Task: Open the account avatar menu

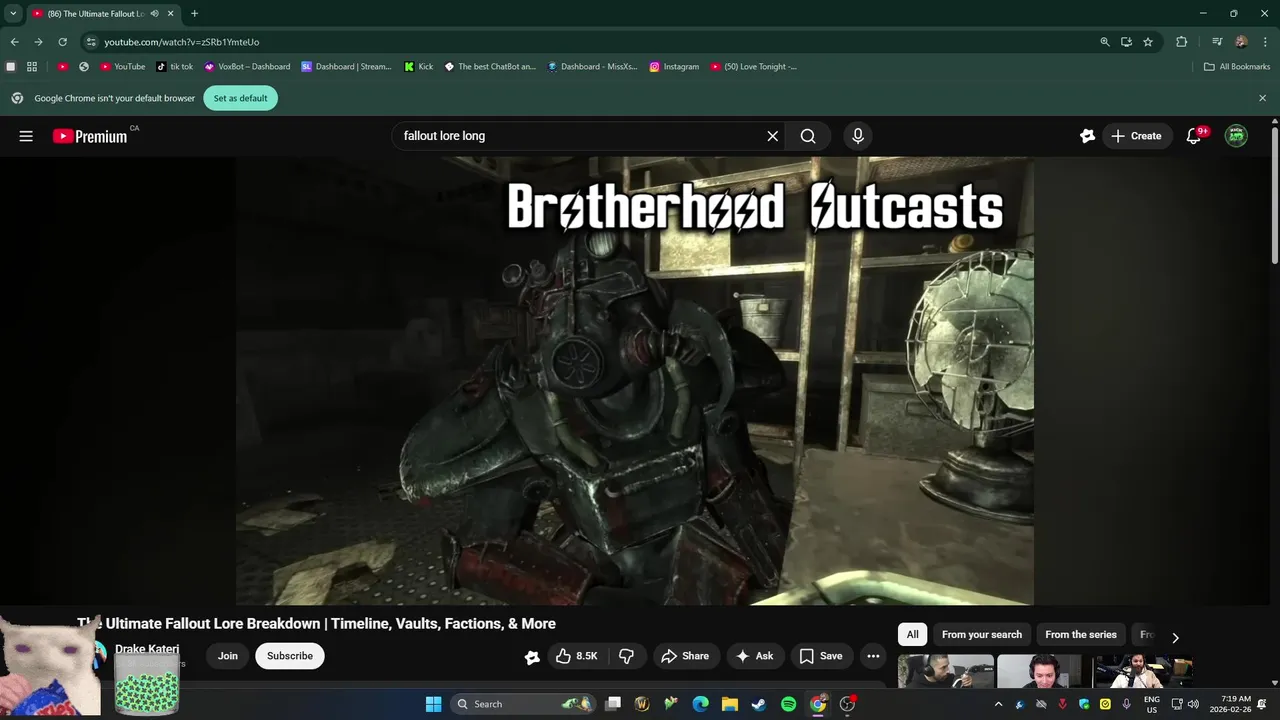Action: [1236, 136]
